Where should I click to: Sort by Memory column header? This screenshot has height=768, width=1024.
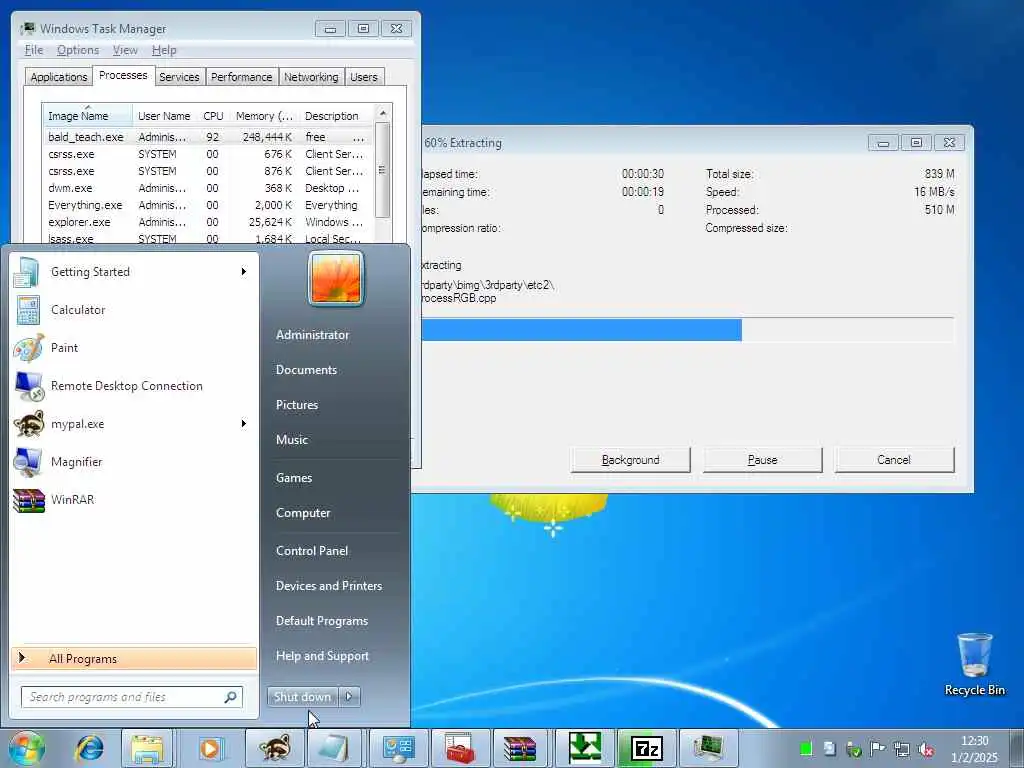264,116
